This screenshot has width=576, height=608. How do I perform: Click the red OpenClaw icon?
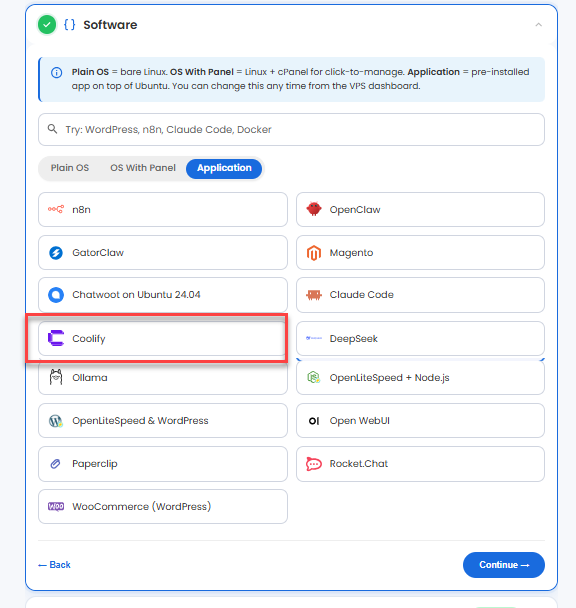pos(314,209)
